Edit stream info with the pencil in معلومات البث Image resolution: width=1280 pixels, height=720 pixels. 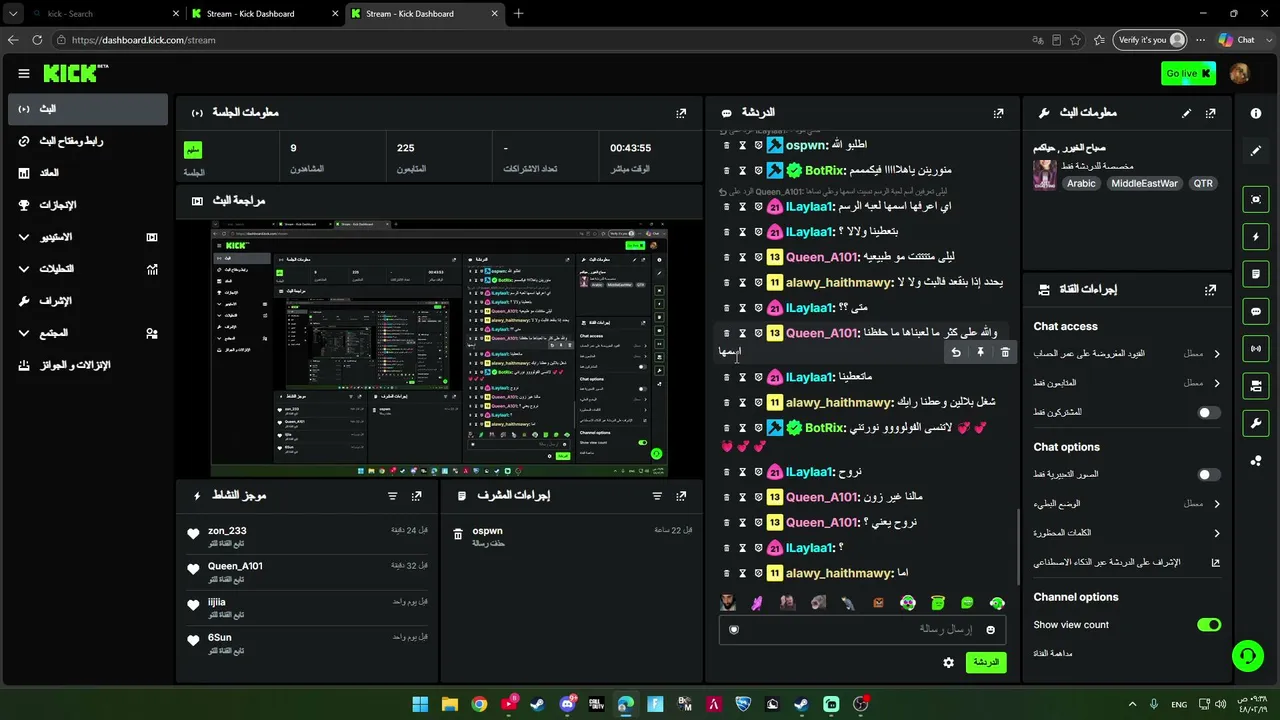1187,113
